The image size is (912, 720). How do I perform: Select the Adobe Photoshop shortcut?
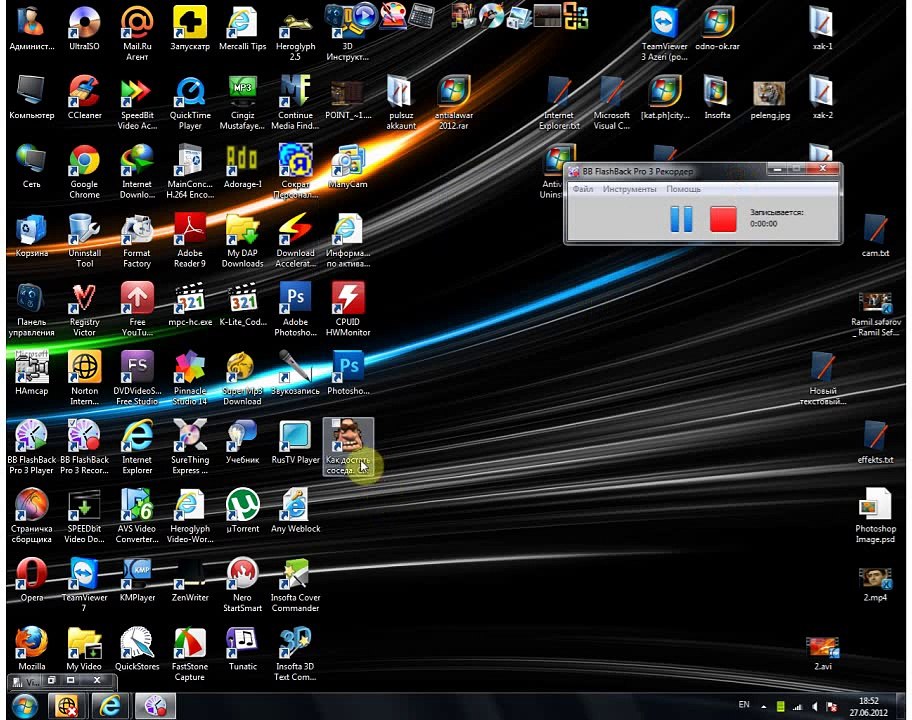pyautogui.click(x=295, y=309)
